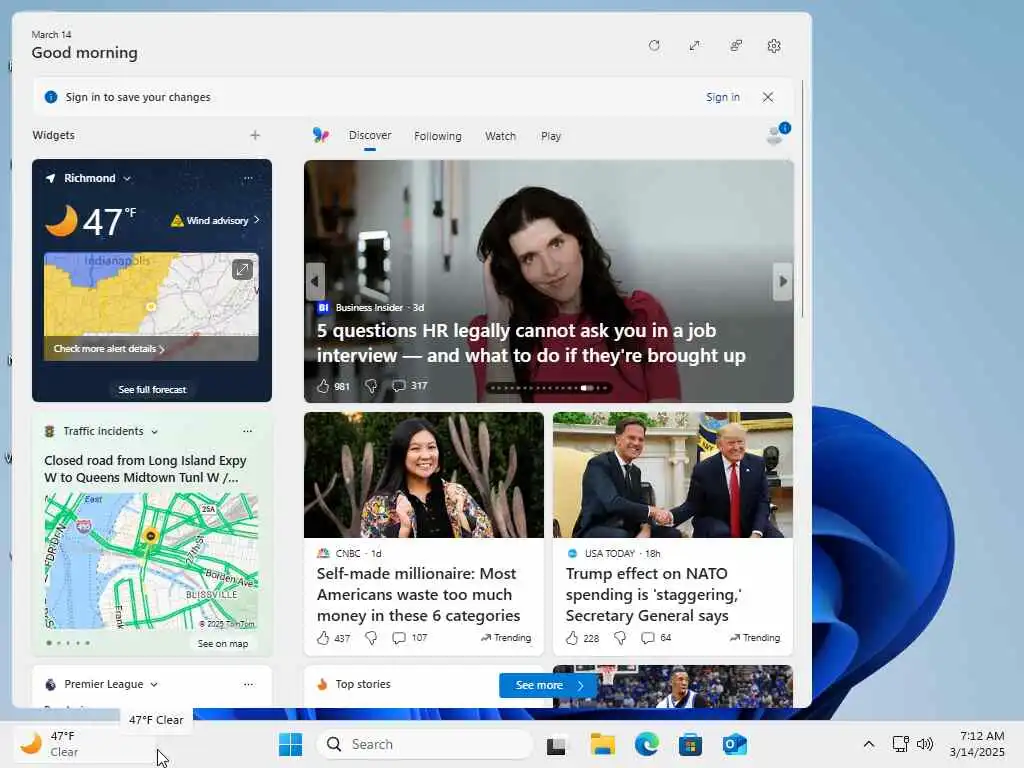This screenshot has height=768, width=1024.
Task: Dislike the Trump NATO spending article
Action: [620, 638]
